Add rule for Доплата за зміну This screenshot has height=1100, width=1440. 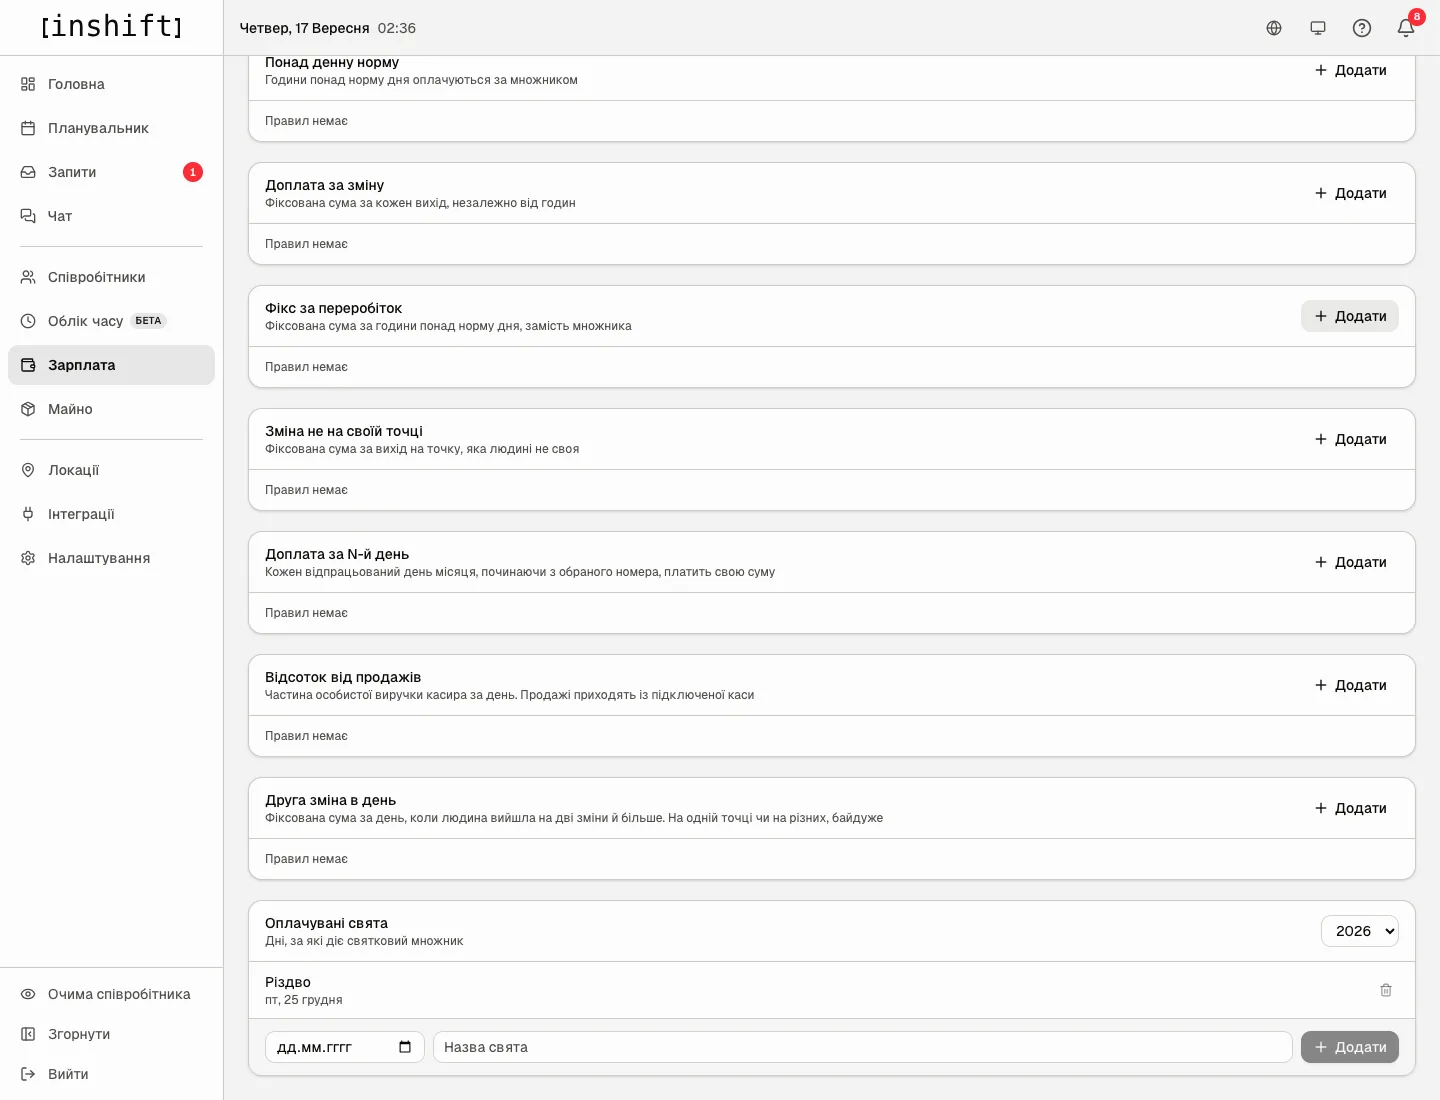tap(1350, 193)
